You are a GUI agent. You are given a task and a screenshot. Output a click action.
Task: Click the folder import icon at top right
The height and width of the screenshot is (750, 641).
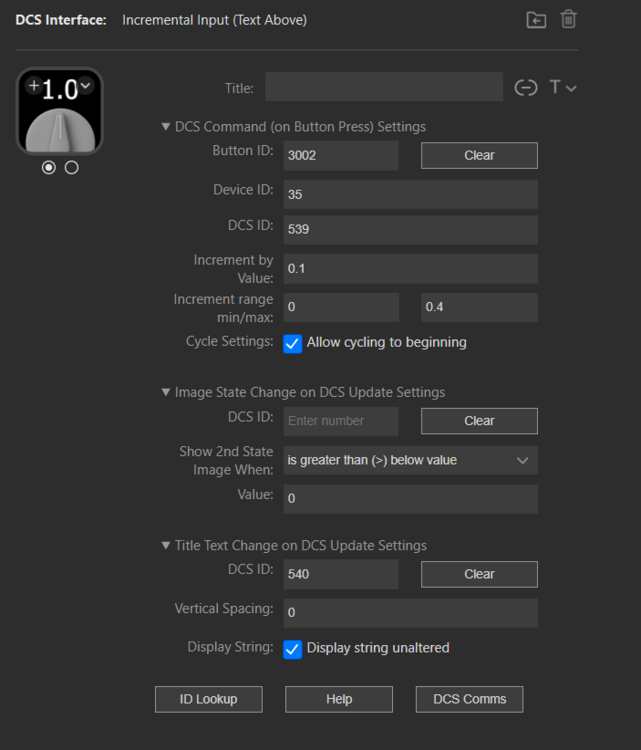[x=536, y=20]
